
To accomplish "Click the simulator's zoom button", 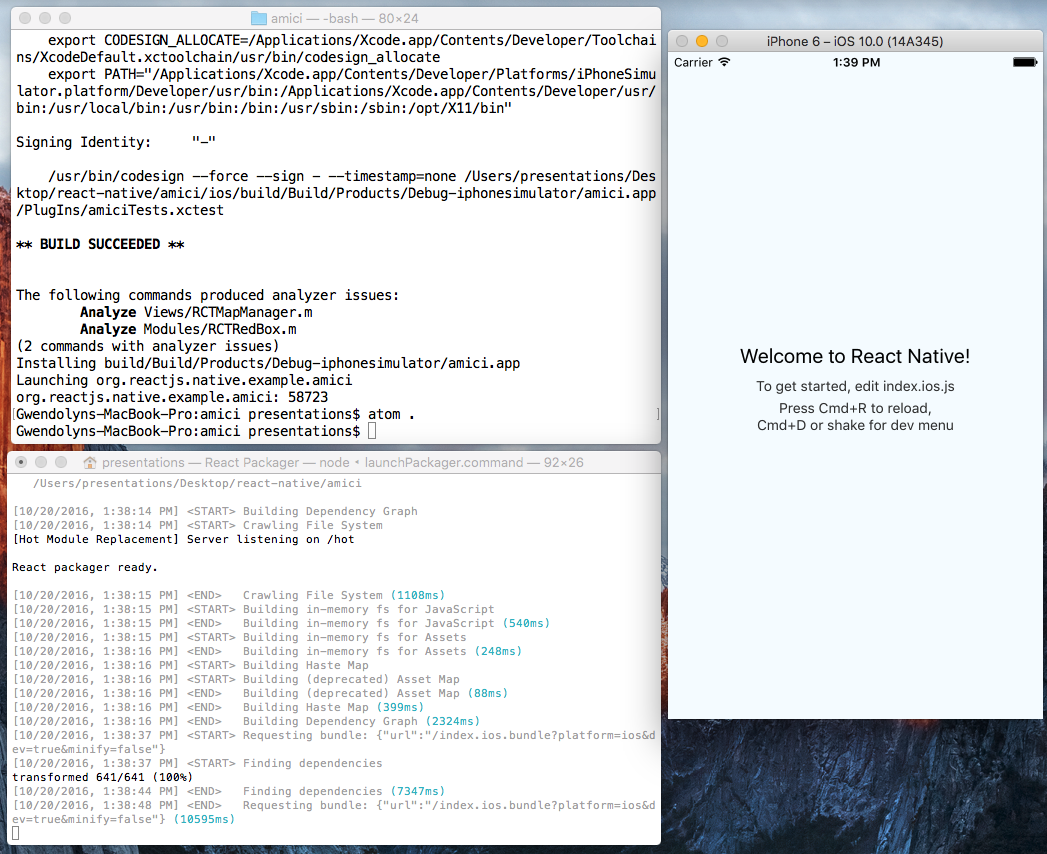I will 722,41.
